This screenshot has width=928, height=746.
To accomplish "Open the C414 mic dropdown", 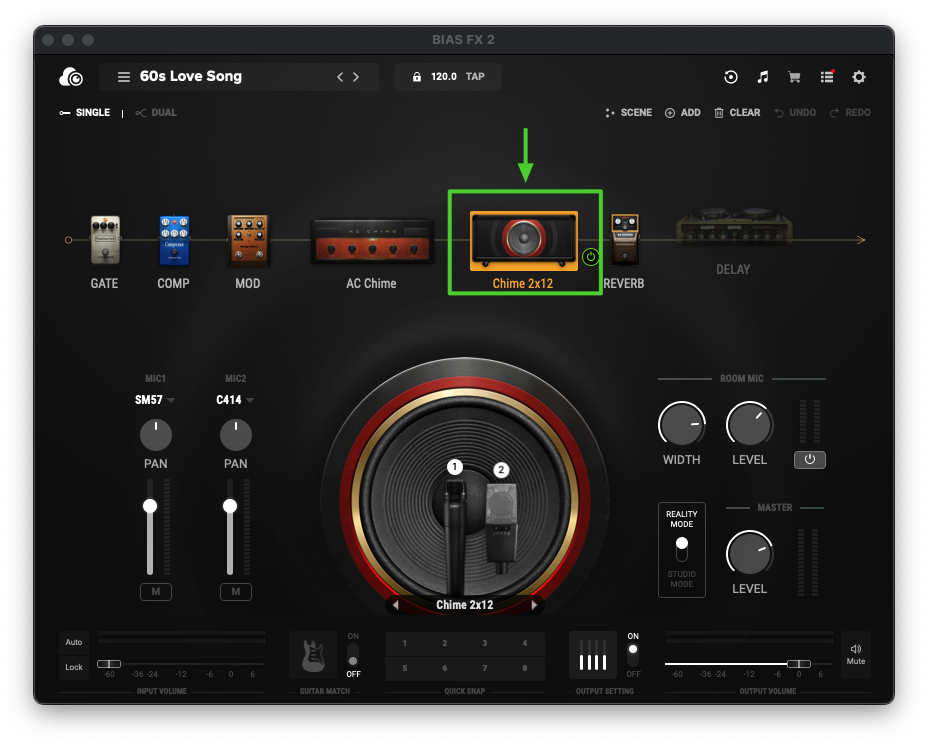I will (x=236, y=400).
